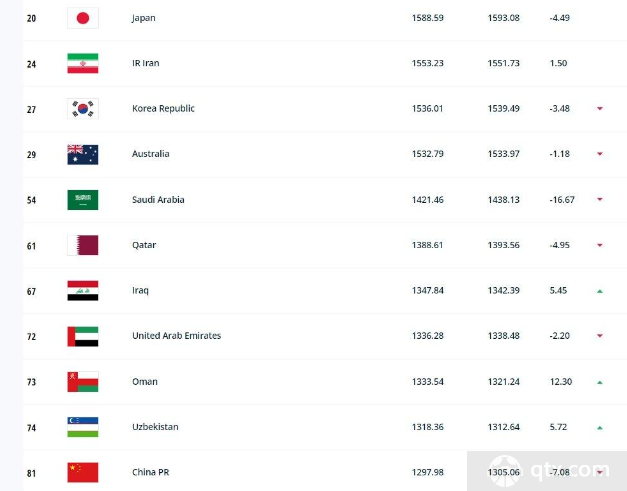Image resolution: width=627 pixels, height=491 pixels.
Task: Open the Uzbekistan team name link
Action: point(155,427)
